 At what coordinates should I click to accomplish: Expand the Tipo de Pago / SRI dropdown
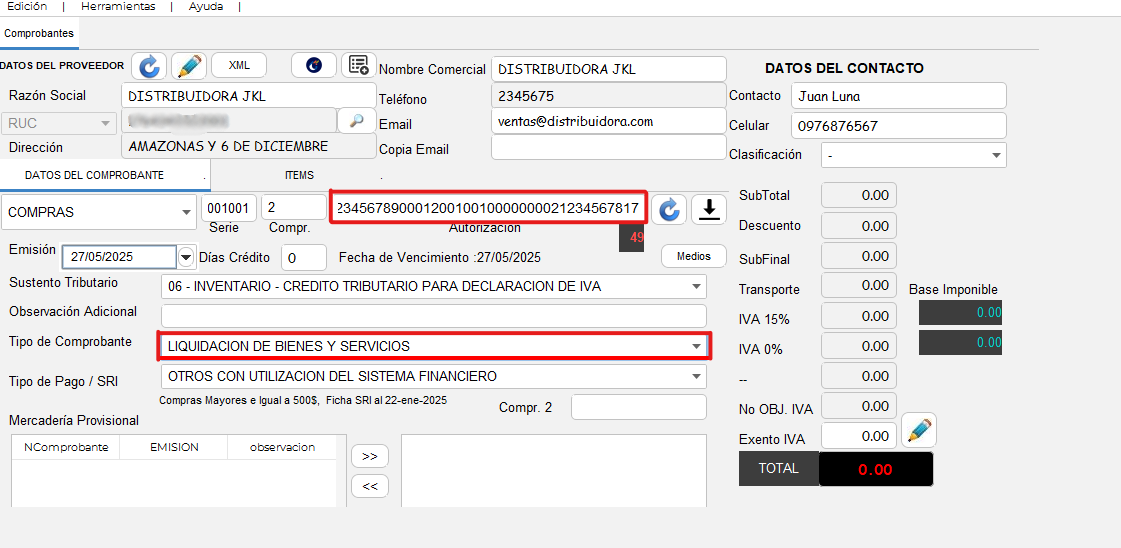tap(696, 377)
